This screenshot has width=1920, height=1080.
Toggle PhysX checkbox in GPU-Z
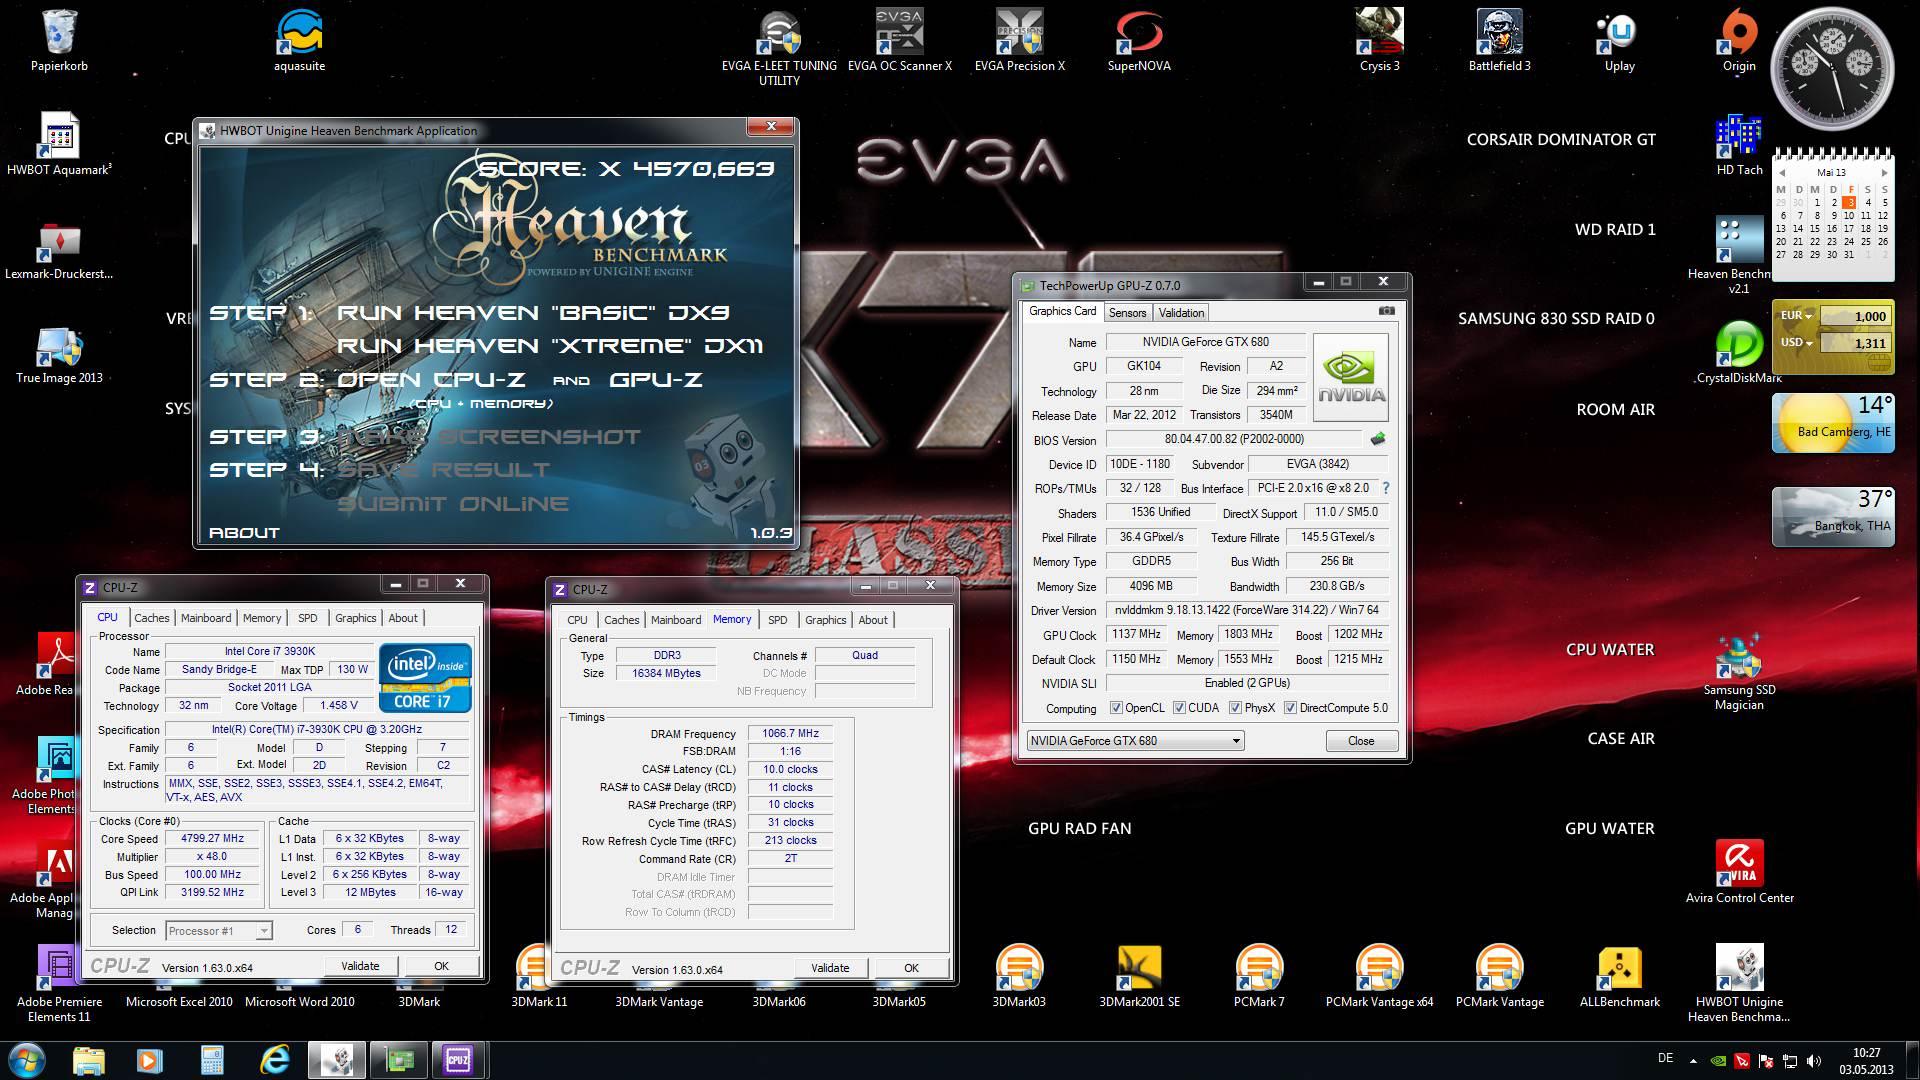(1235, 708)
